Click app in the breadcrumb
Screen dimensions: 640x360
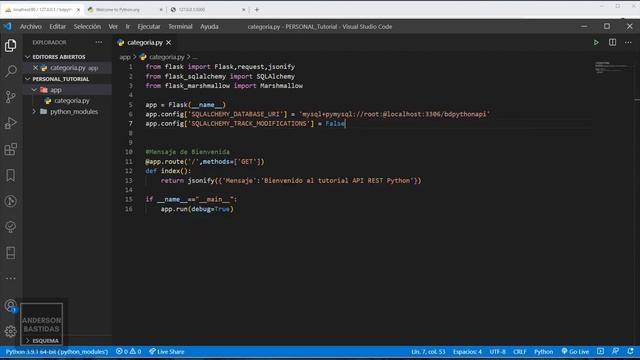tap(124, 57)
